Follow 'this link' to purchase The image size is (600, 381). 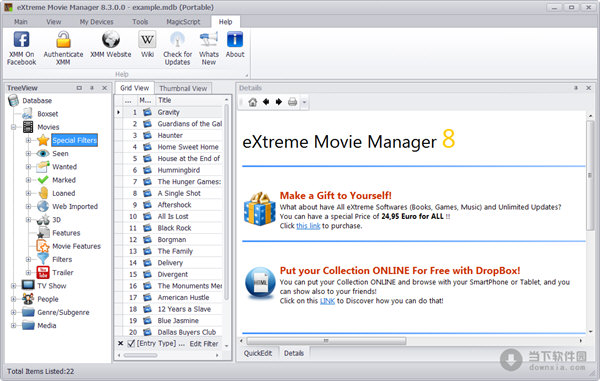308,226
